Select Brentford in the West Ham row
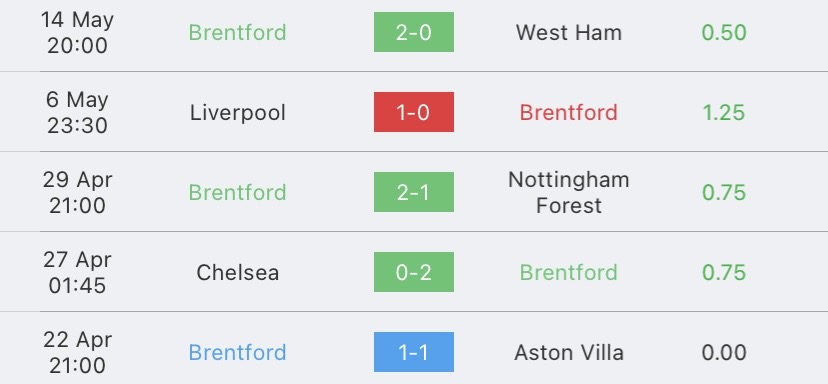828x384 pixels. pos(238,32)
